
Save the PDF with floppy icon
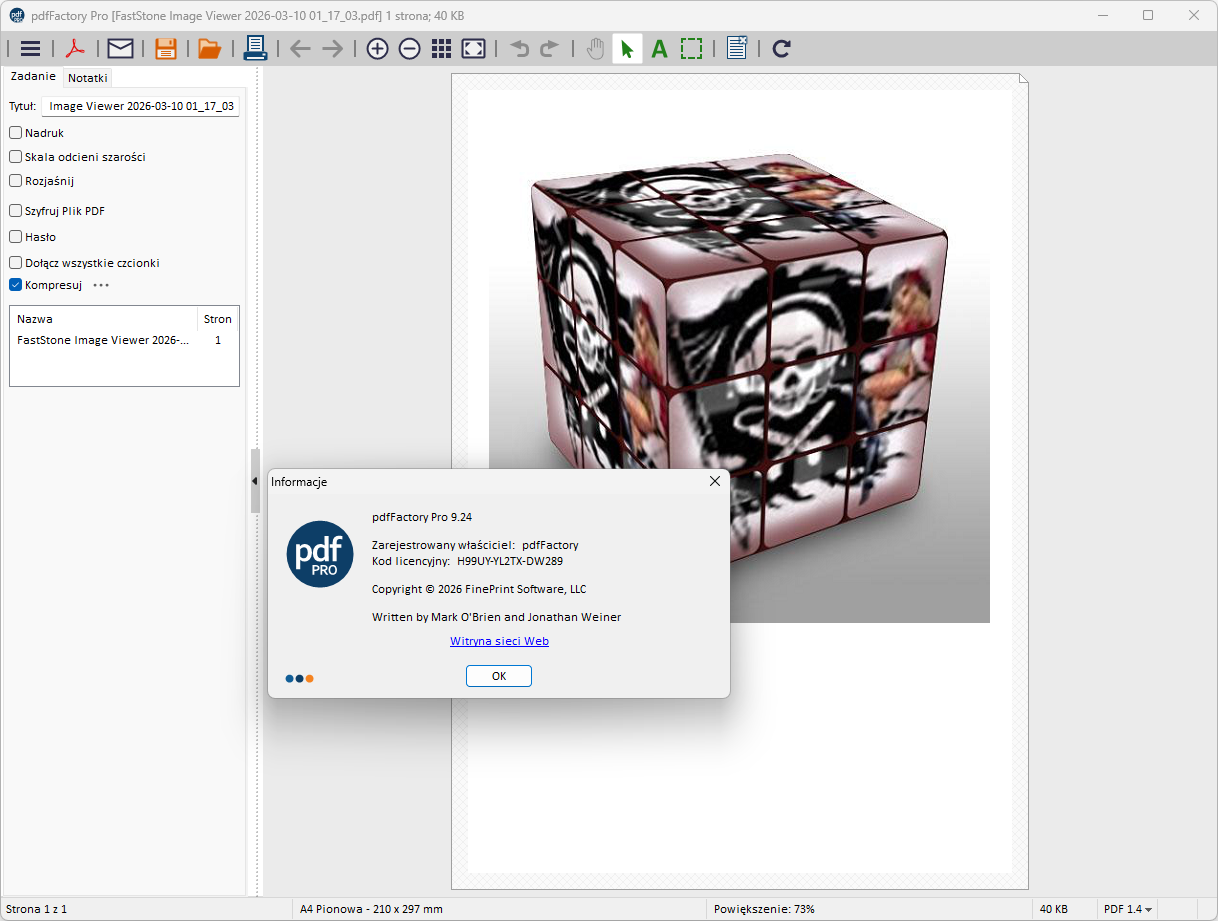pyautogui.click(x=166, y=48)
